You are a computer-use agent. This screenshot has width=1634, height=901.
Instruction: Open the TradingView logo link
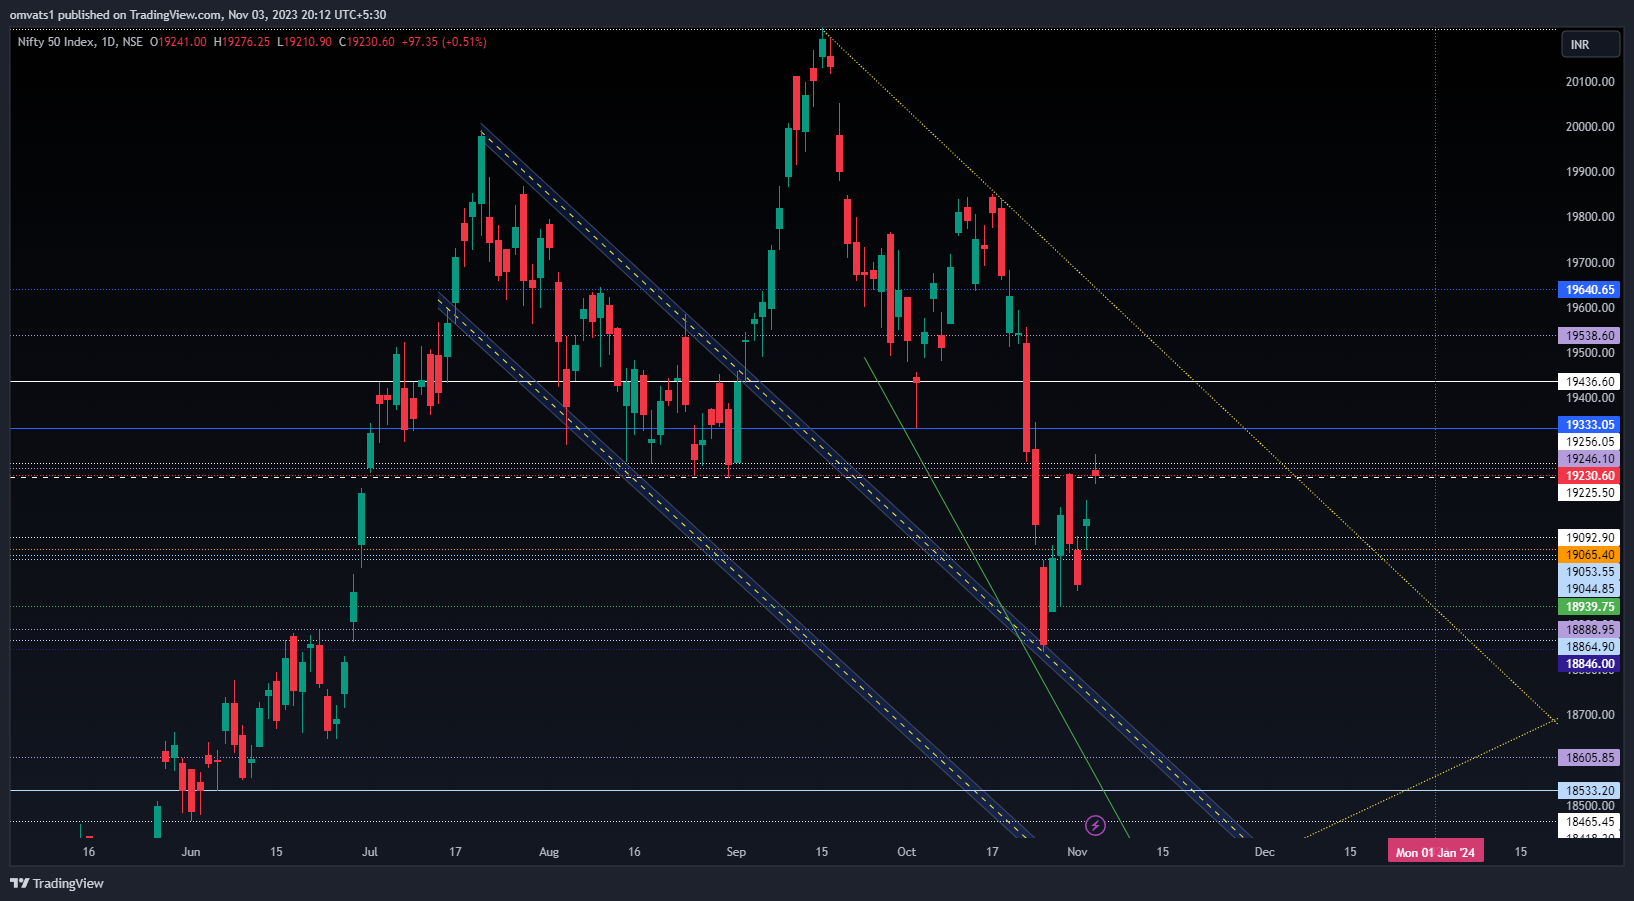(57, 883)
